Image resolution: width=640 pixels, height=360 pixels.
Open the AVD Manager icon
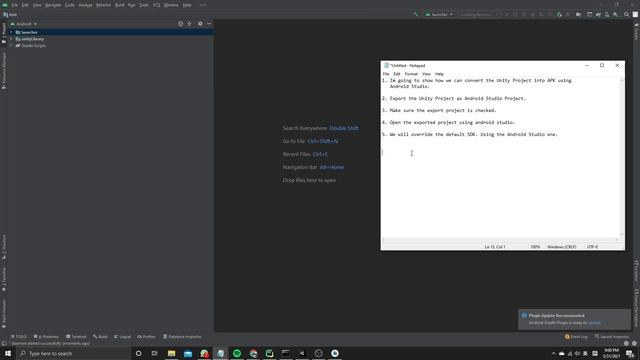(607, 14)
